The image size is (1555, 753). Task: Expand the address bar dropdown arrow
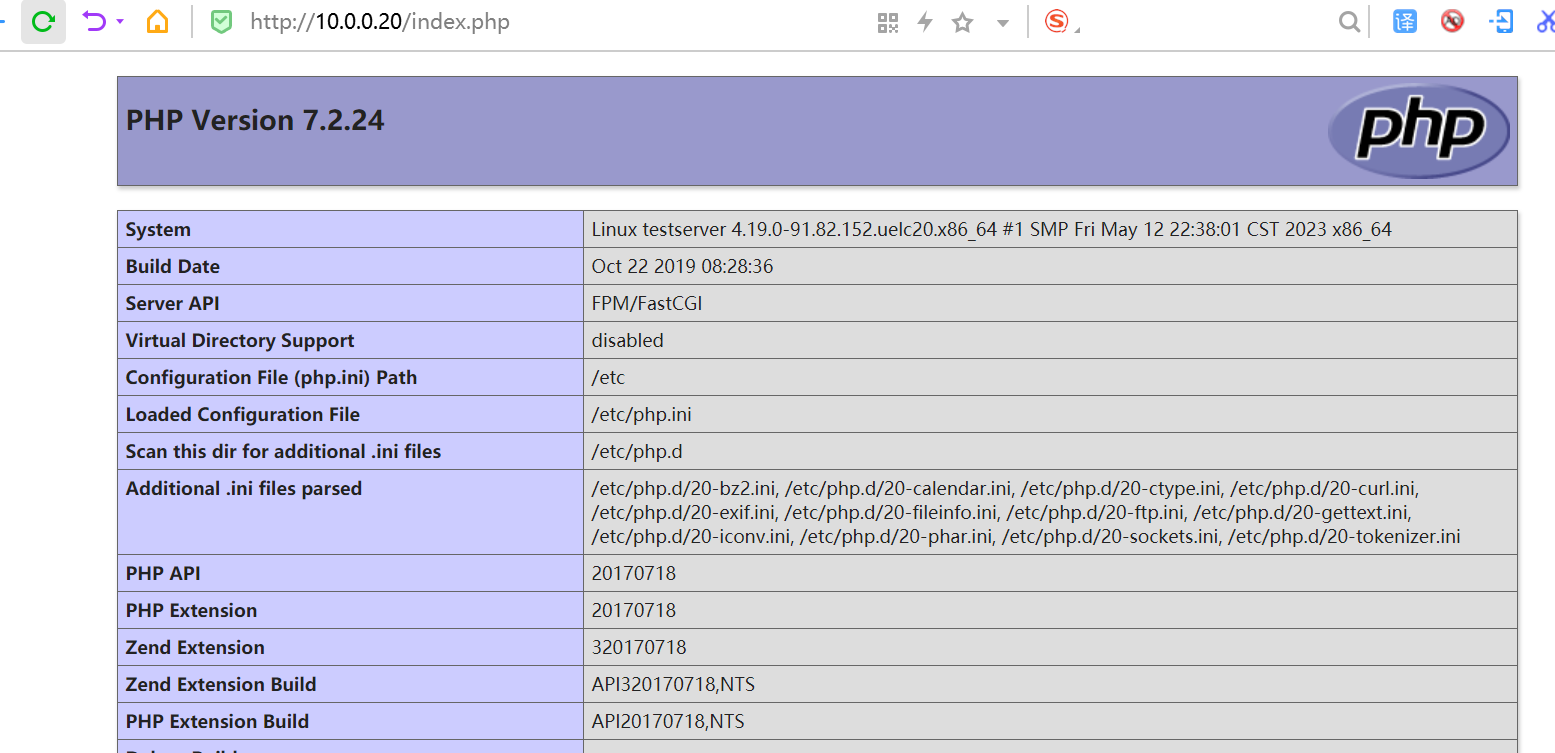click(1003, 23)
